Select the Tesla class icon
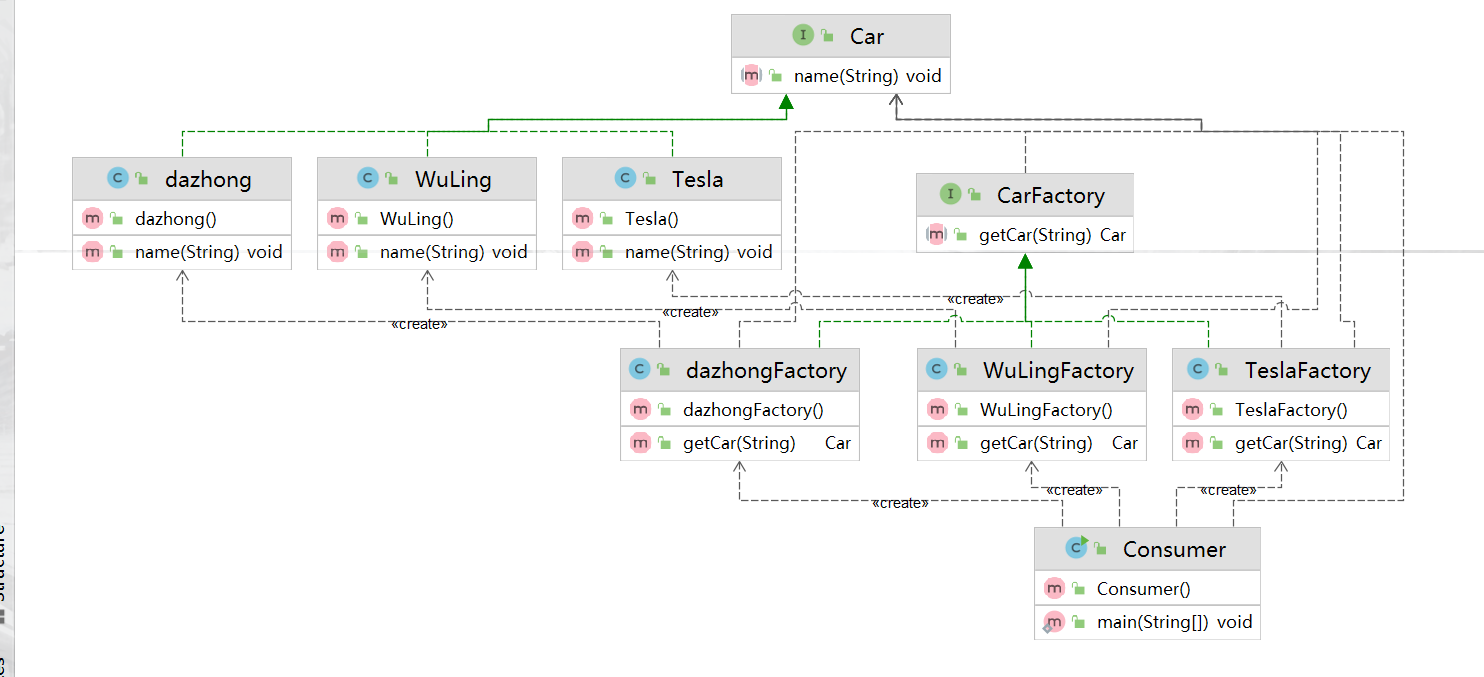The height and width of the screenshot is (677, 1484). [624, 178]
